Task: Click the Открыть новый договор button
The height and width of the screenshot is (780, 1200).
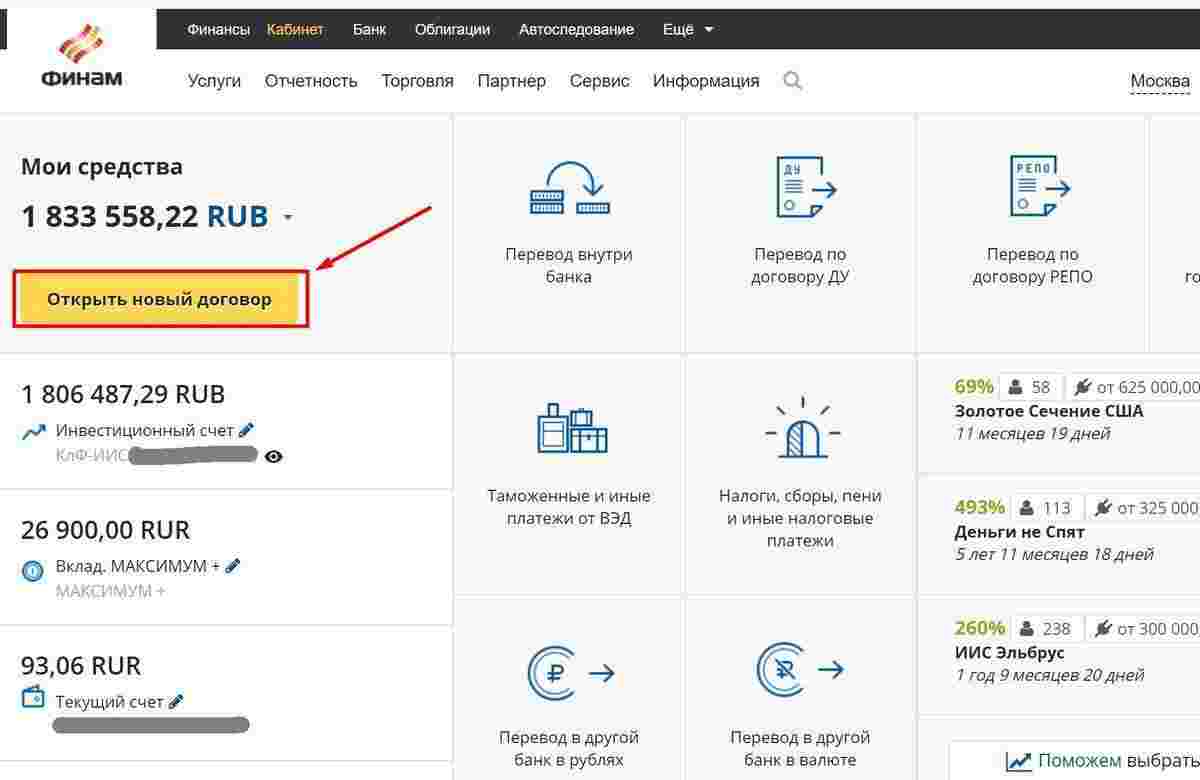Action: coord(160,299)
